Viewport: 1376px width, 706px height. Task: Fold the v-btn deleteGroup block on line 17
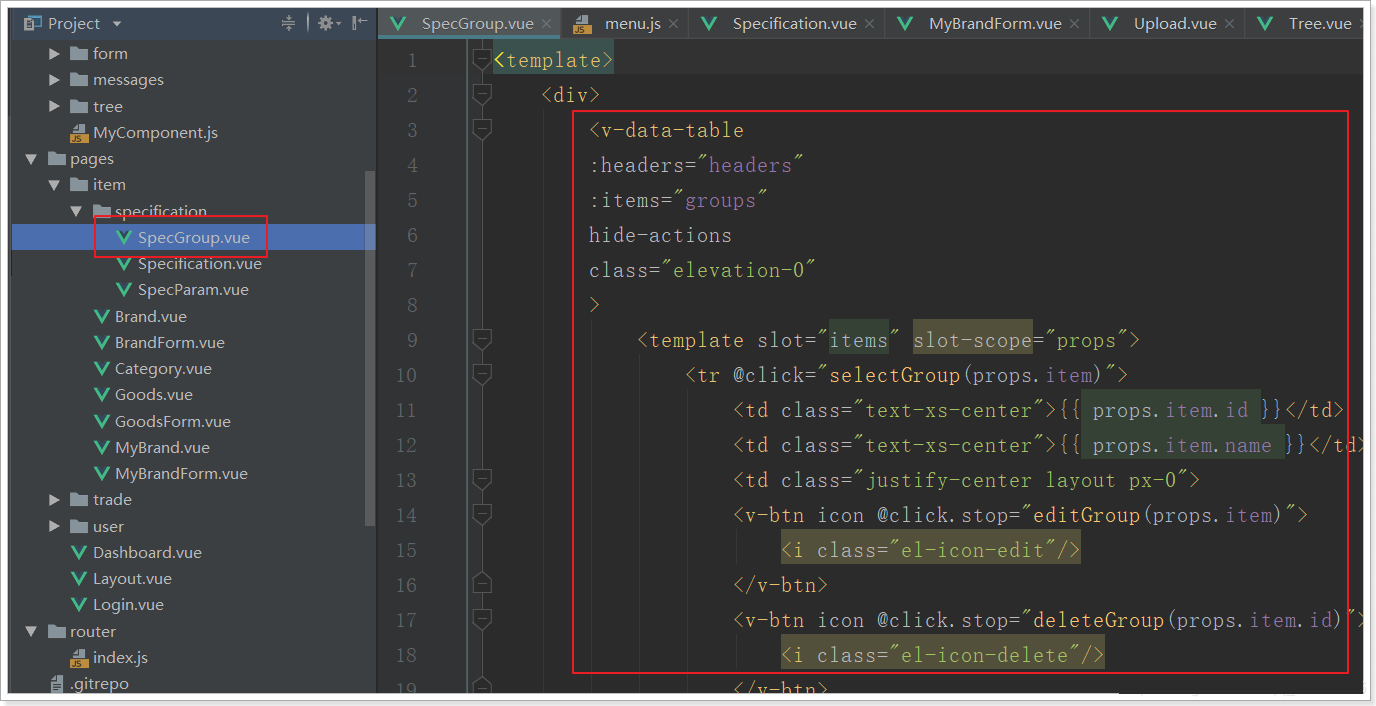[482, 620]
